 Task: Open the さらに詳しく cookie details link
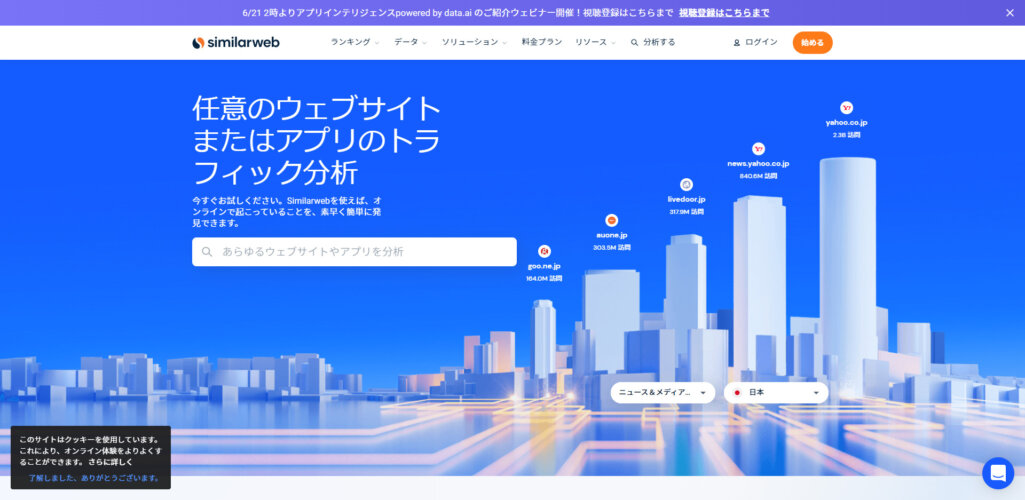[x=110, y=462]
